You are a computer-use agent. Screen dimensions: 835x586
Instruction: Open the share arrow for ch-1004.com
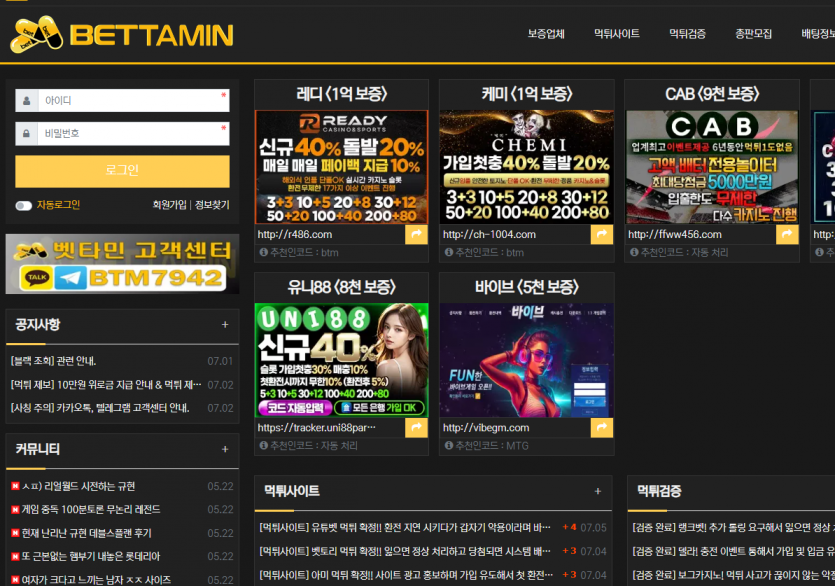602,234
